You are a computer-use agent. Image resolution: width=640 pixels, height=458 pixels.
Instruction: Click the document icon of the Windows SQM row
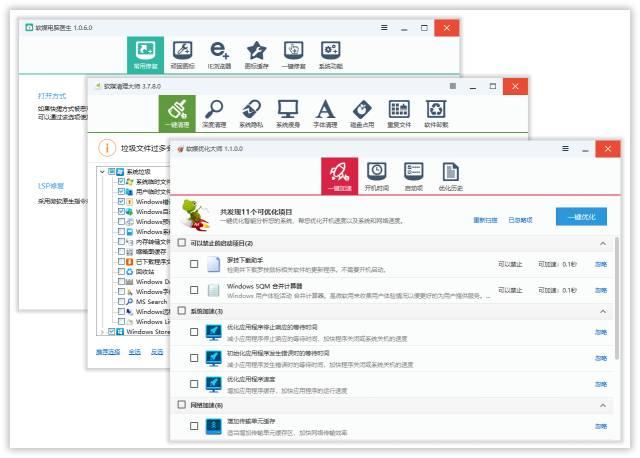click(x=213, y=290)
